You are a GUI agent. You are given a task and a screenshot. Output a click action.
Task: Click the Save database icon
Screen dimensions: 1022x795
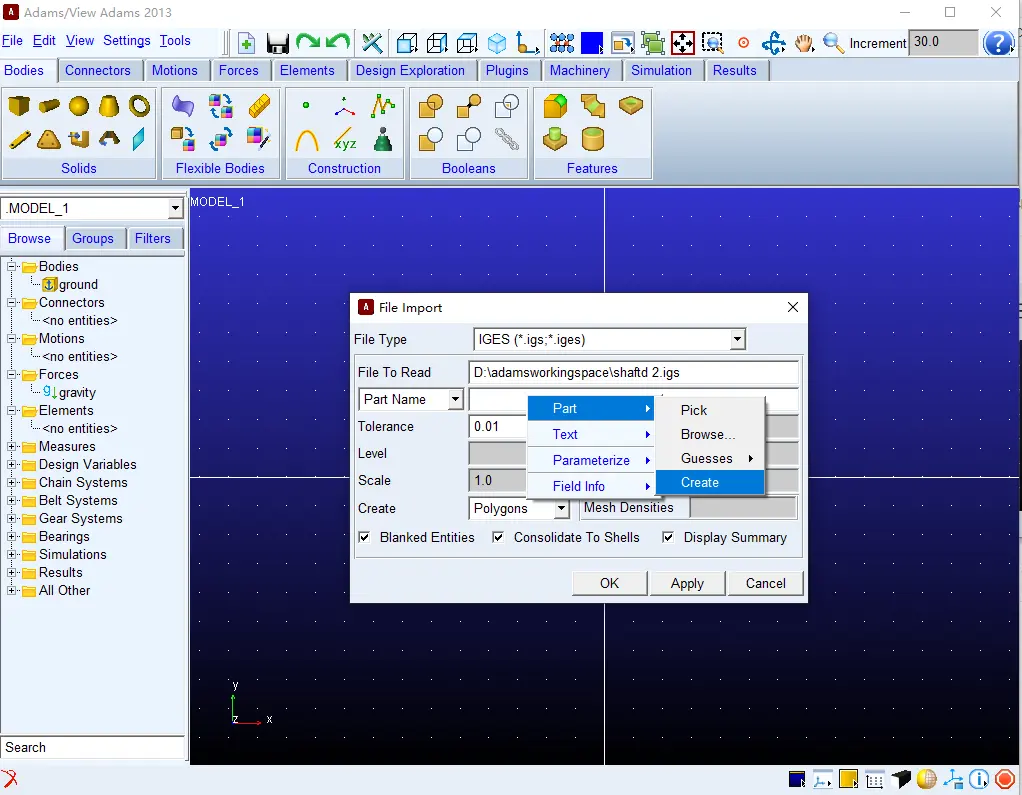pos(278,44)
